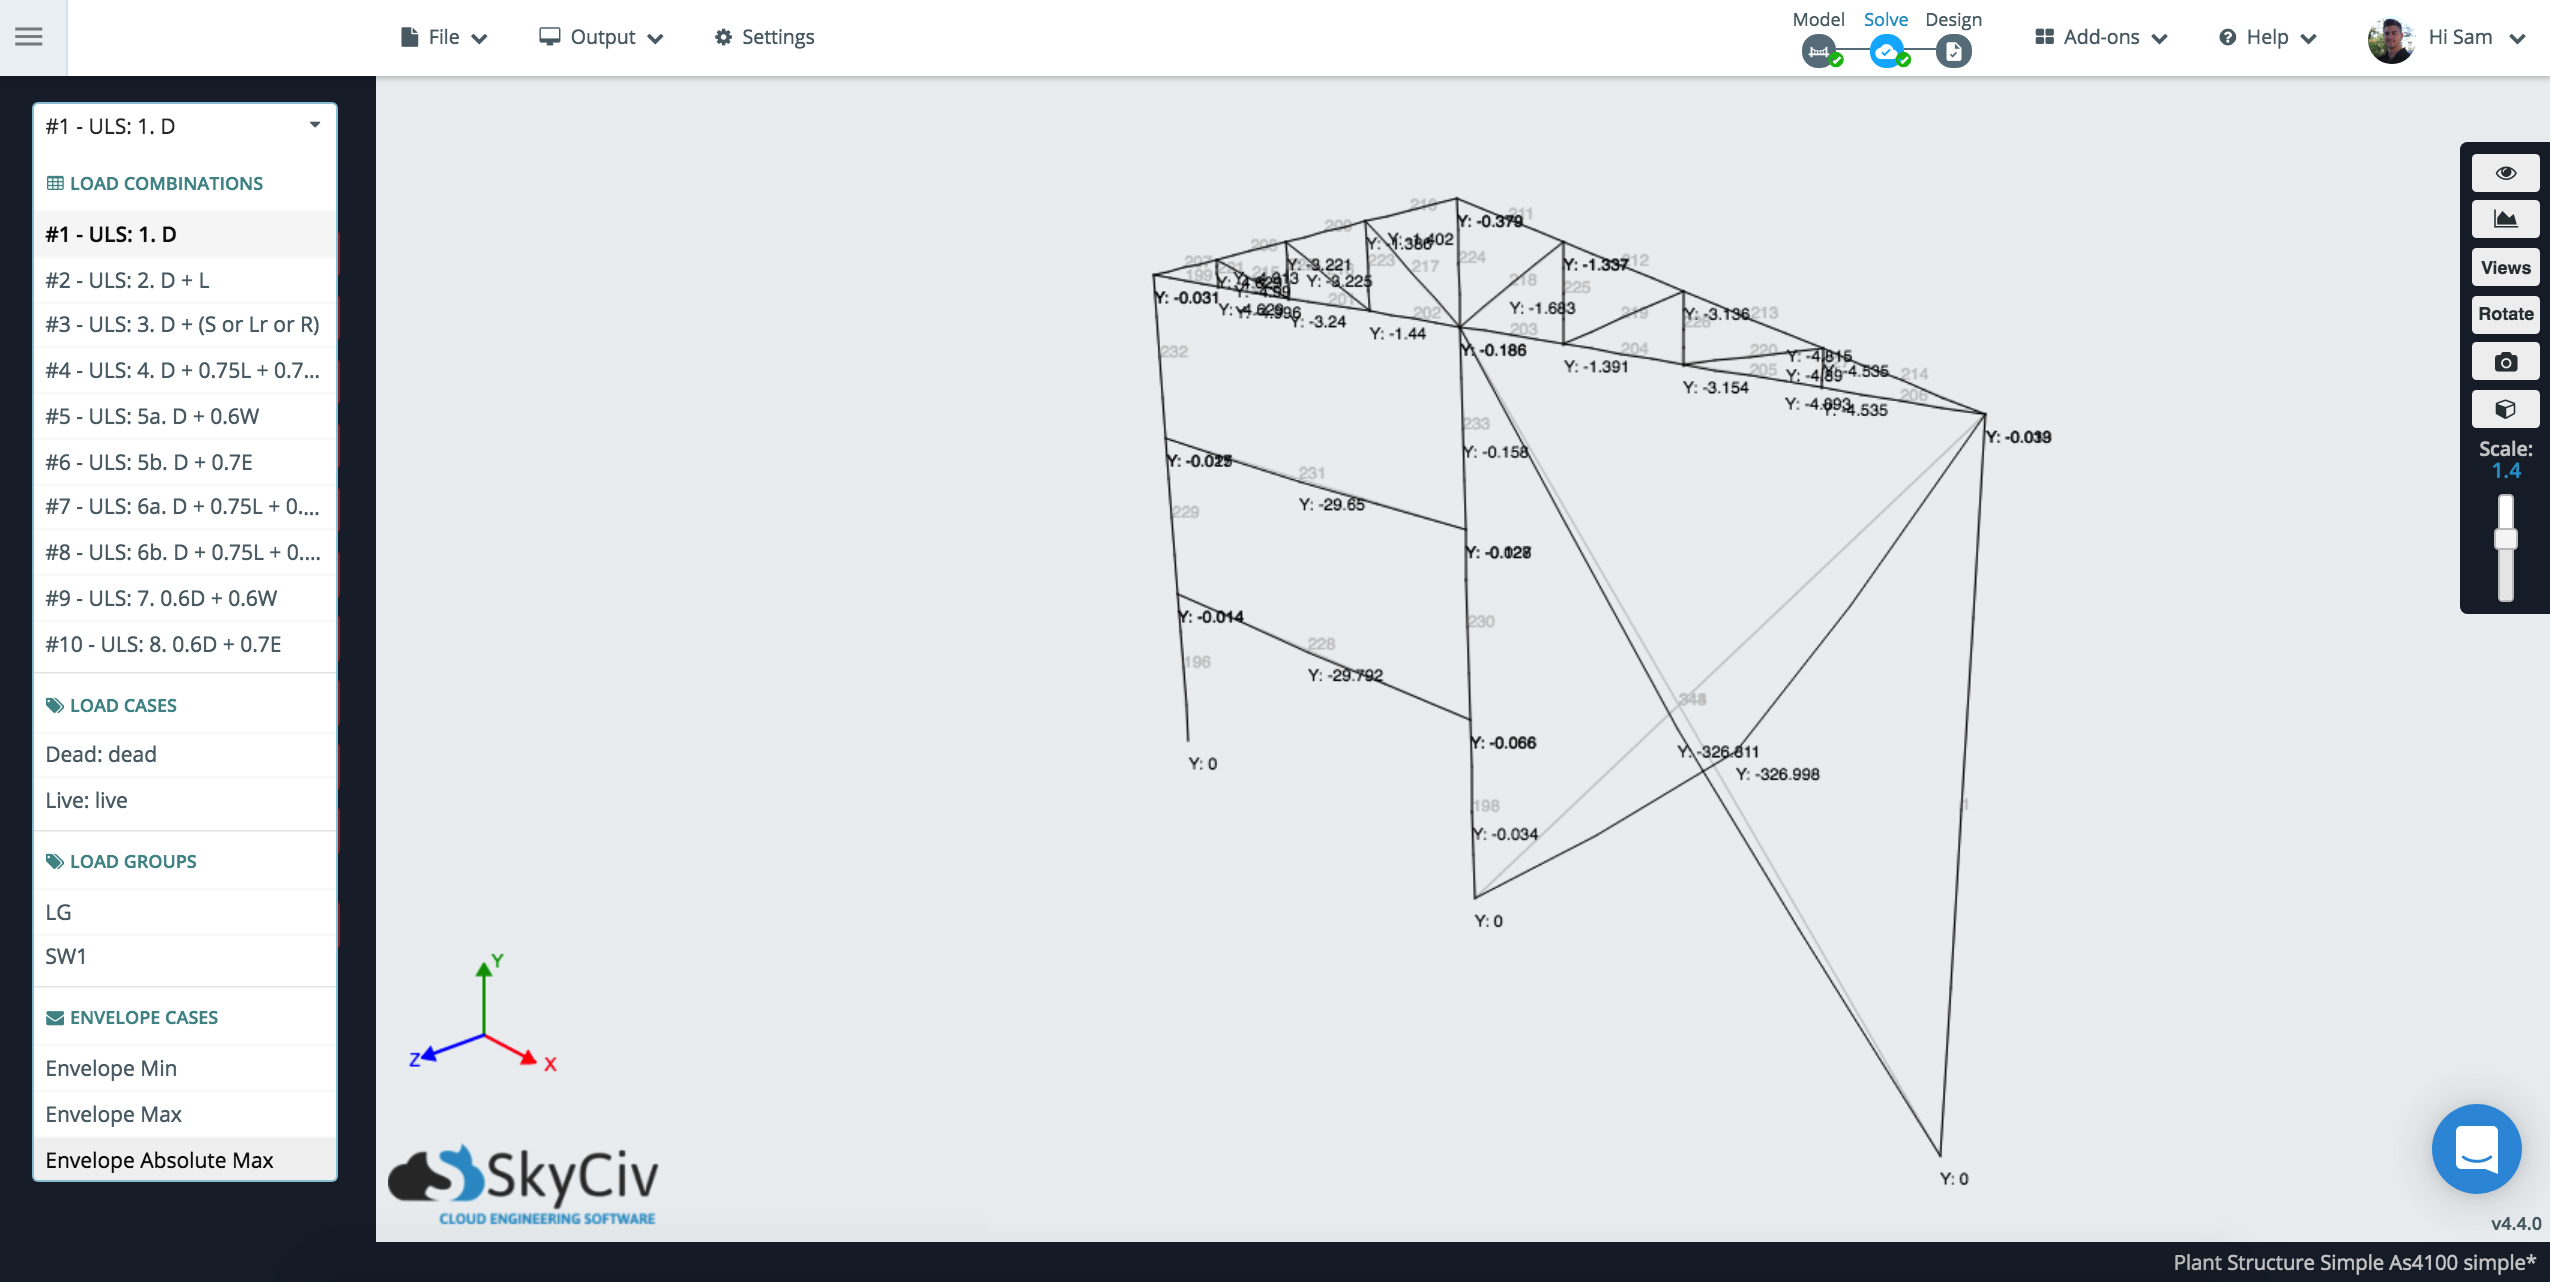Click the Rotate button

(x=2505, y=314)
